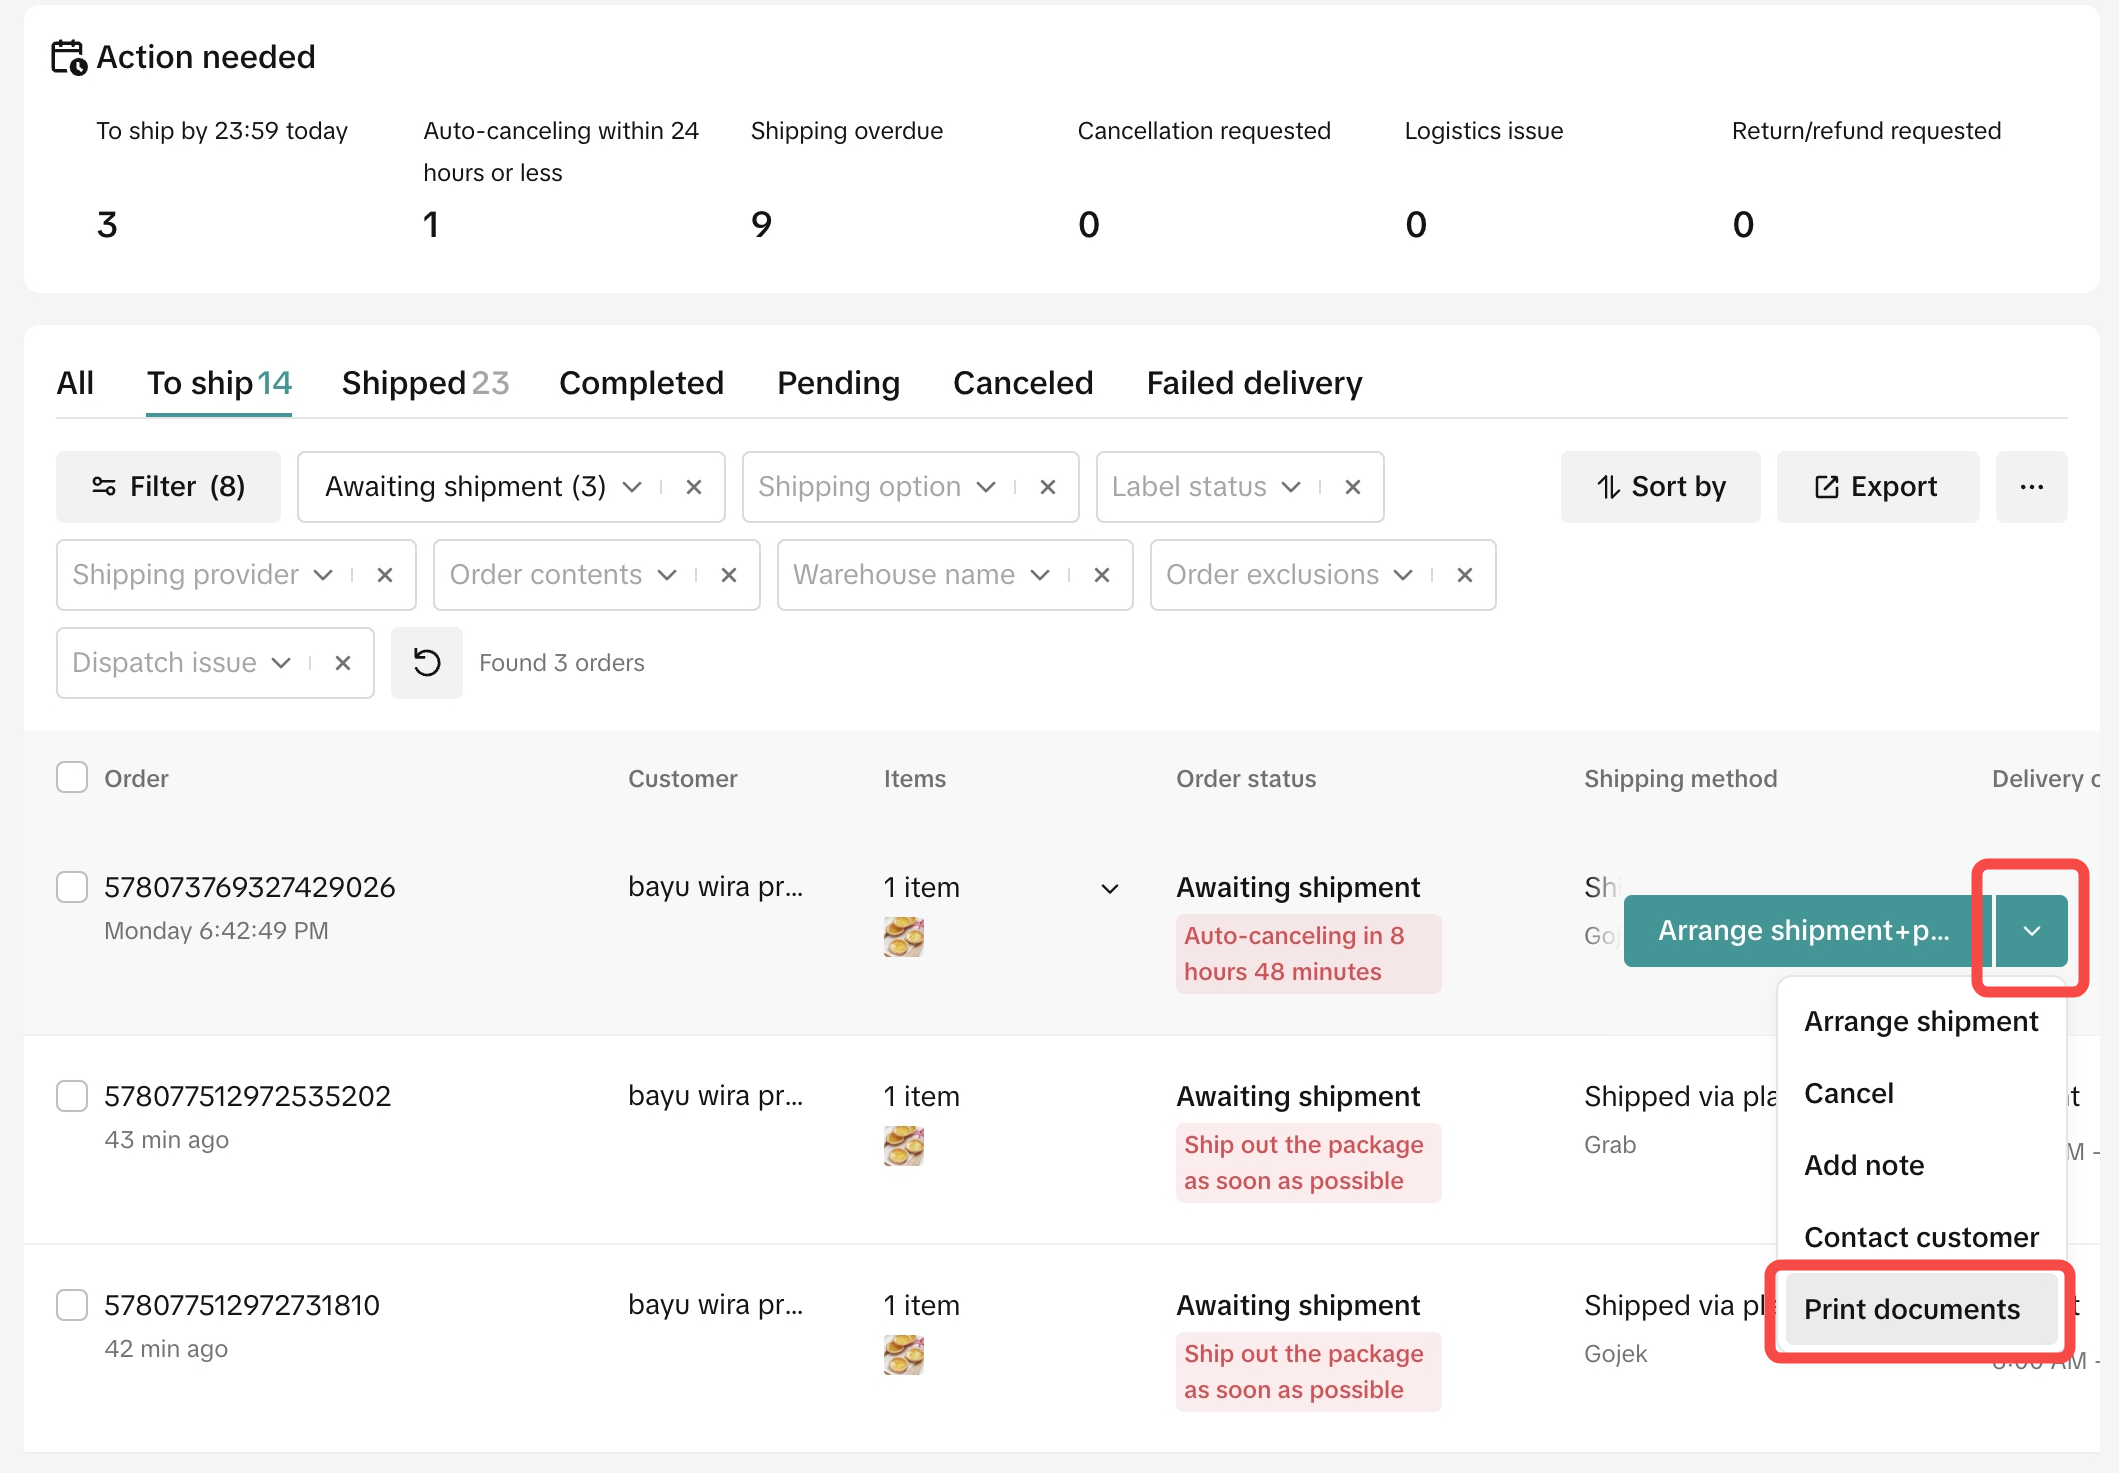Check order 578073769327429026 checkbox
Viewport: 2119px width, 1473px height.
[x=72, y=887]
